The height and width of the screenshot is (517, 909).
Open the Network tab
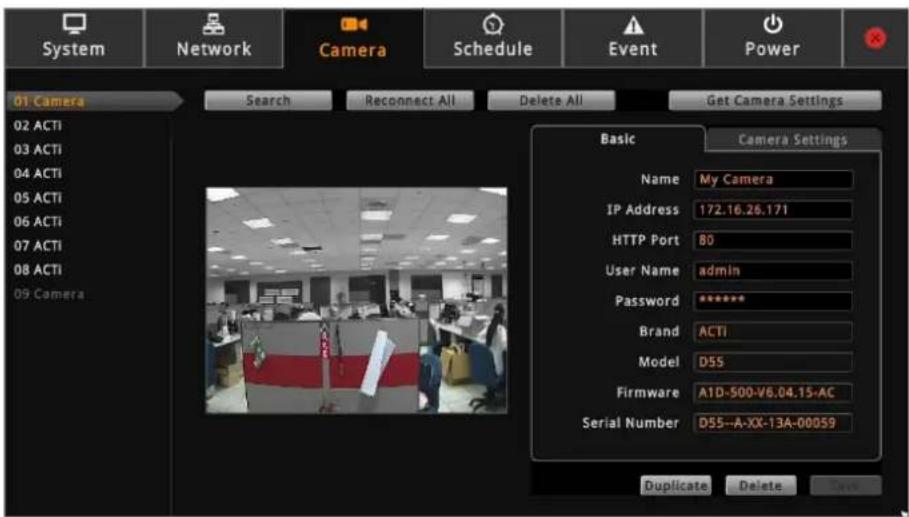(214, 38)
